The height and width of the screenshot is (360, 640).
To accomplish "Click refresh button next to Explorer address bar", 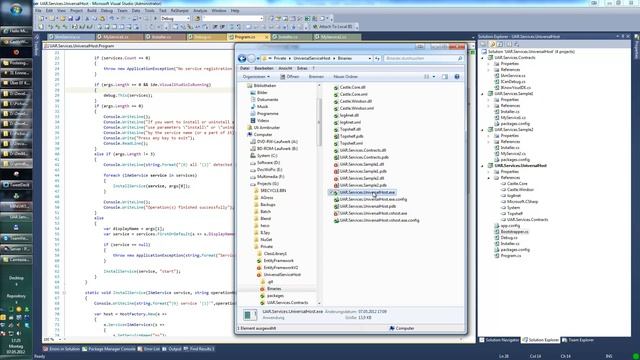I will point(377,58).
